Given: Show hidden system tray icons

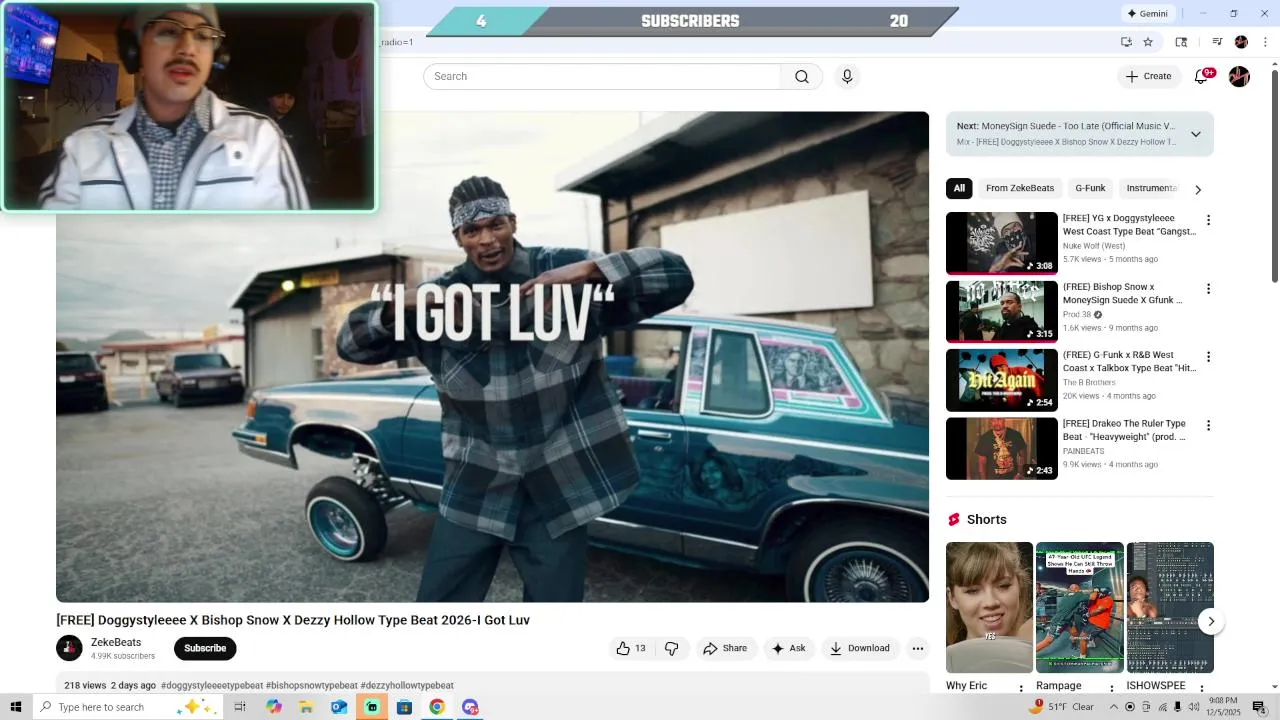Looking at the screenshot, I should 1113,707.
